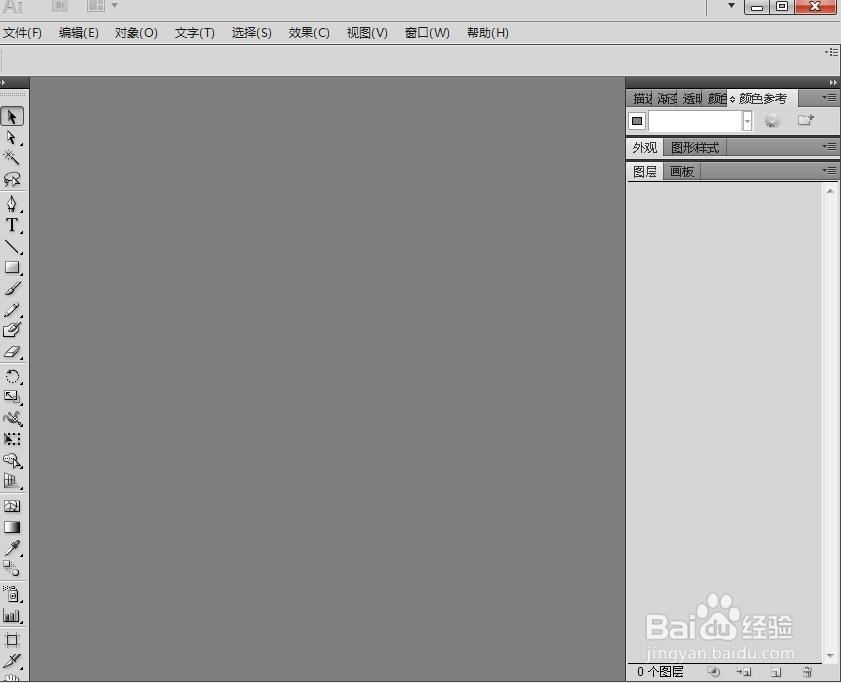Viewport: 841px width, 683px height.
Task: Click the create new sublayer icon
Action: pyautogui.click(x=744, y=671)
